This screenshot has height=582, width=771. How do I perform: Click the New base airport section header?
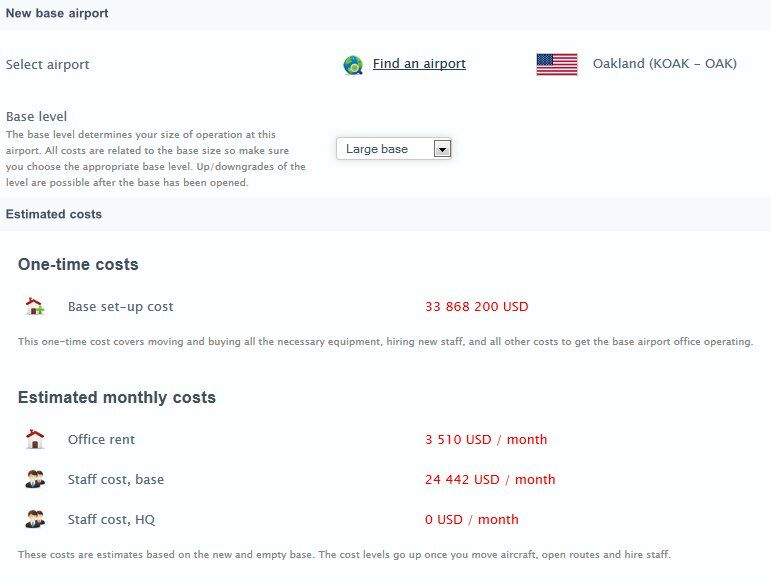(x=57, y=14)
